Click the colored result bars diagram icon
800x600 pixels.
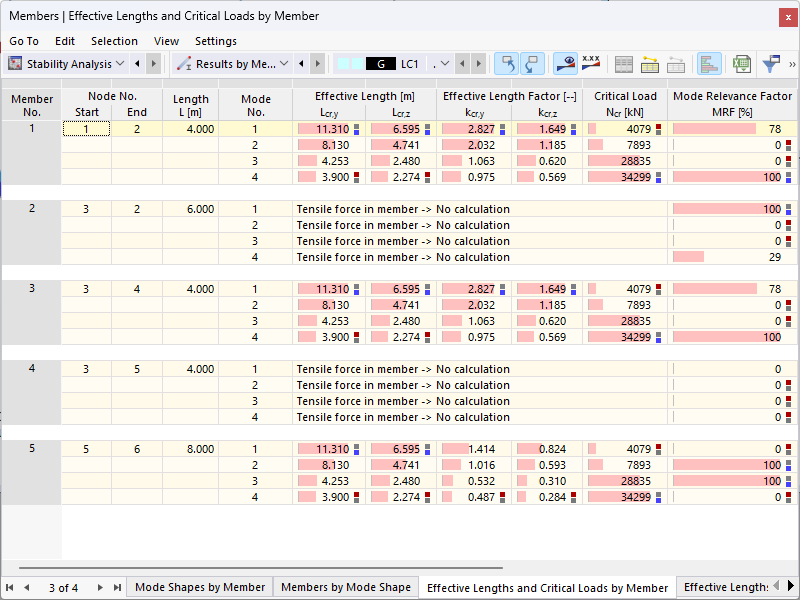(710, 63)
